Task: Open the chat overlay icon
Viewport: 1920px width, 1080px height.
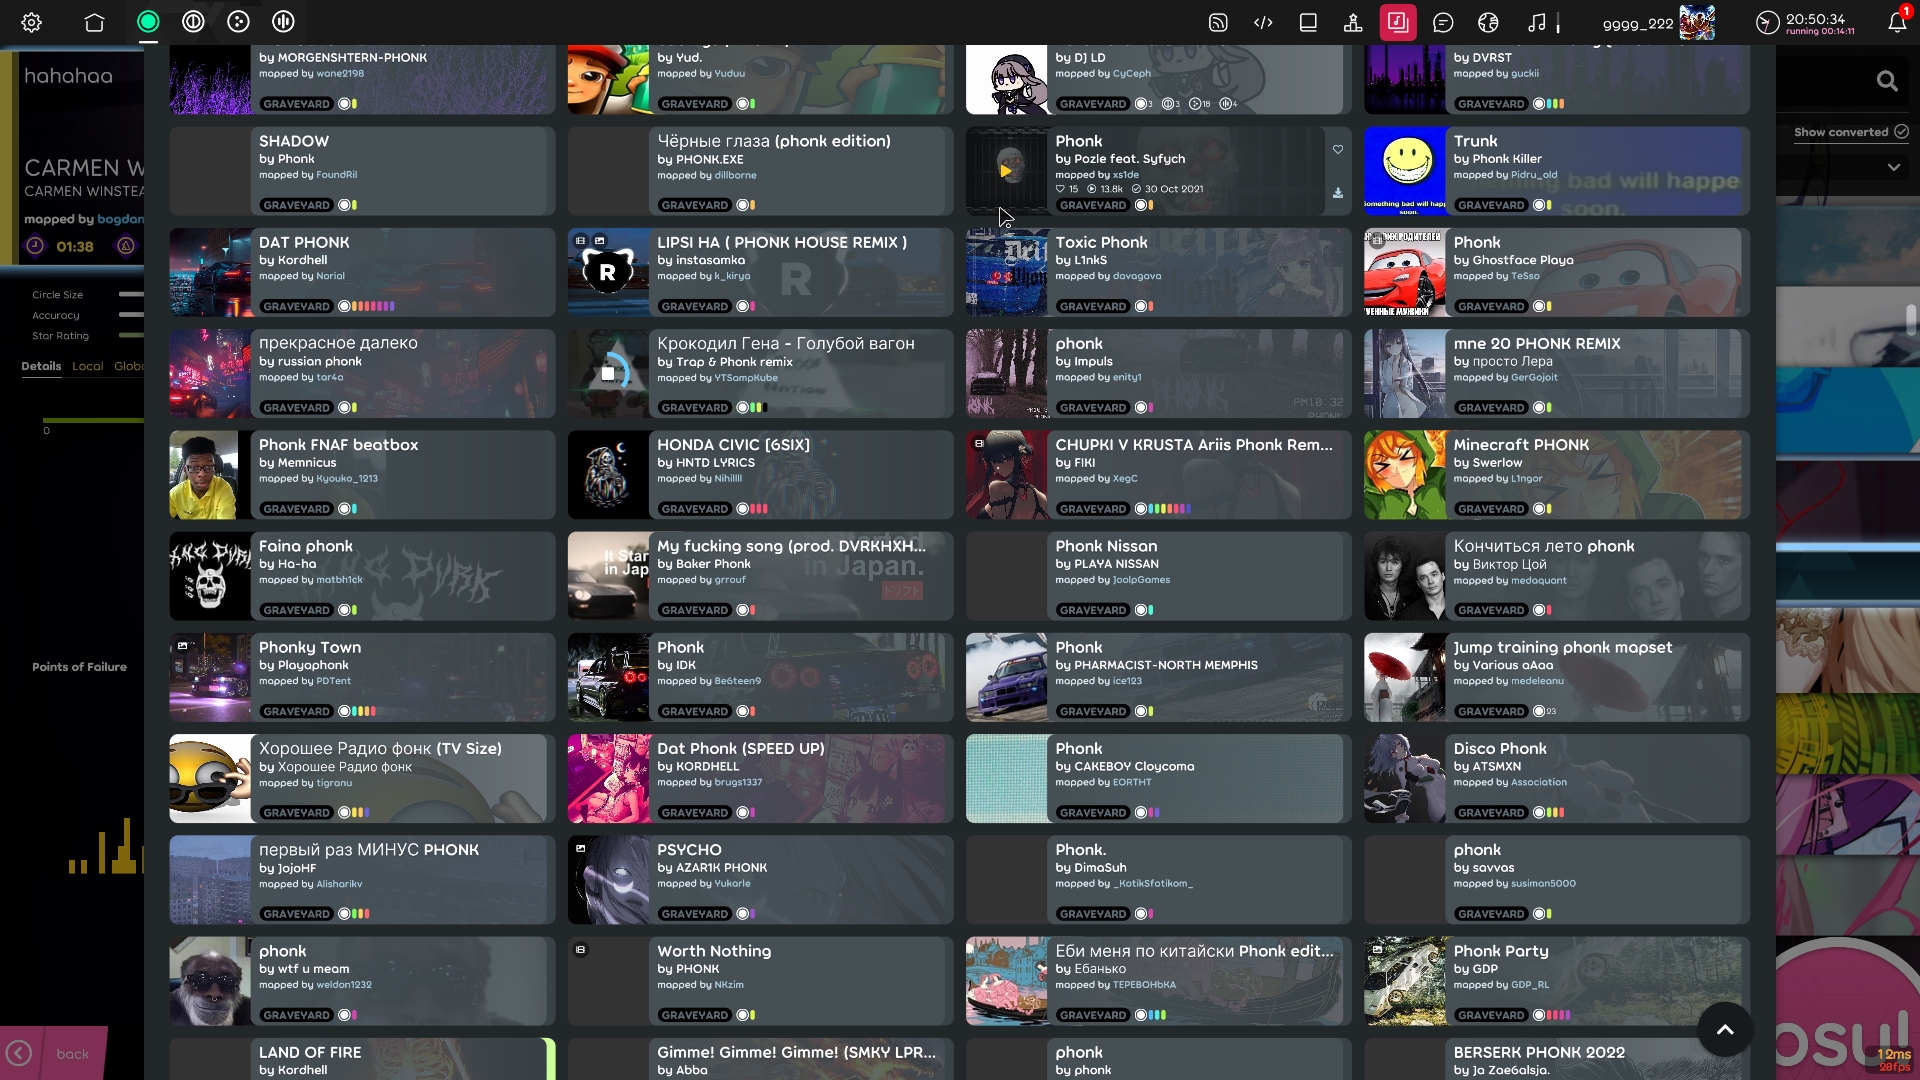Action: point(1443,22)
